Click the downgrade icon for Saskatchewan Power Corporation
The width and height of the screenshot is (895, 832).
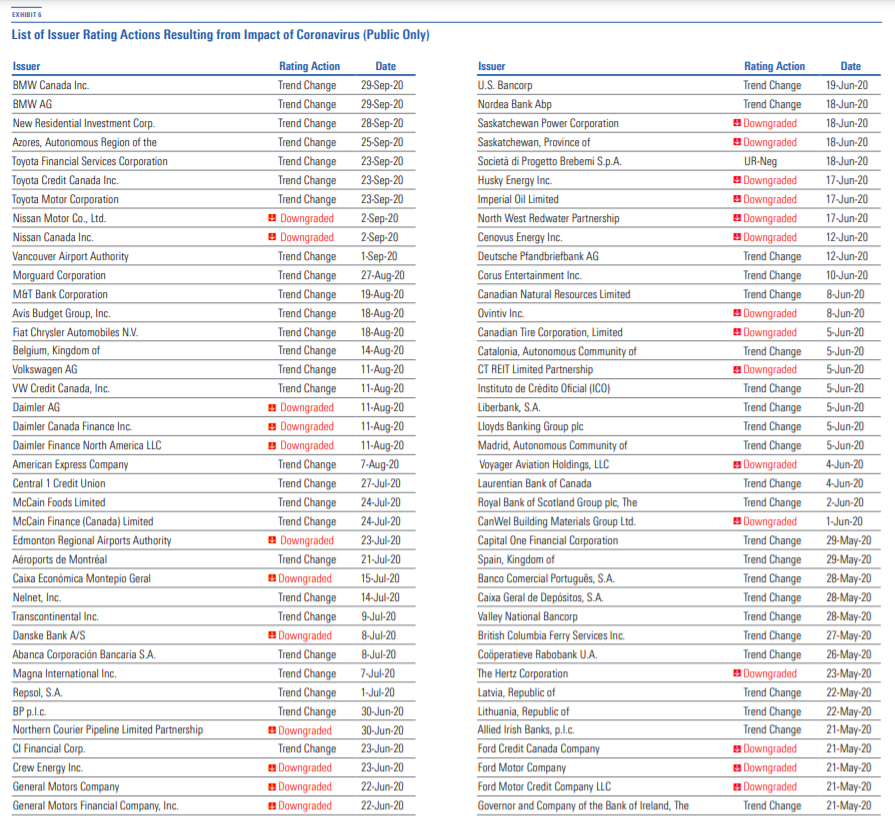point(737,123)
